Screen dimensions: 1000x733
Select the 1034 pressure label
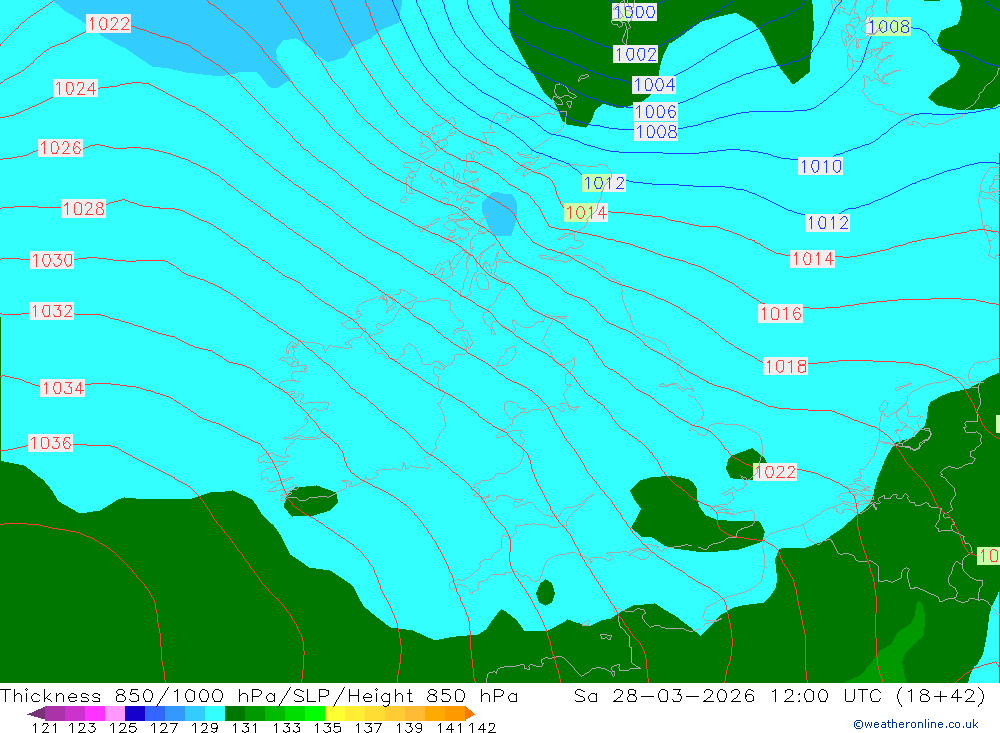[x=62, y=388]
